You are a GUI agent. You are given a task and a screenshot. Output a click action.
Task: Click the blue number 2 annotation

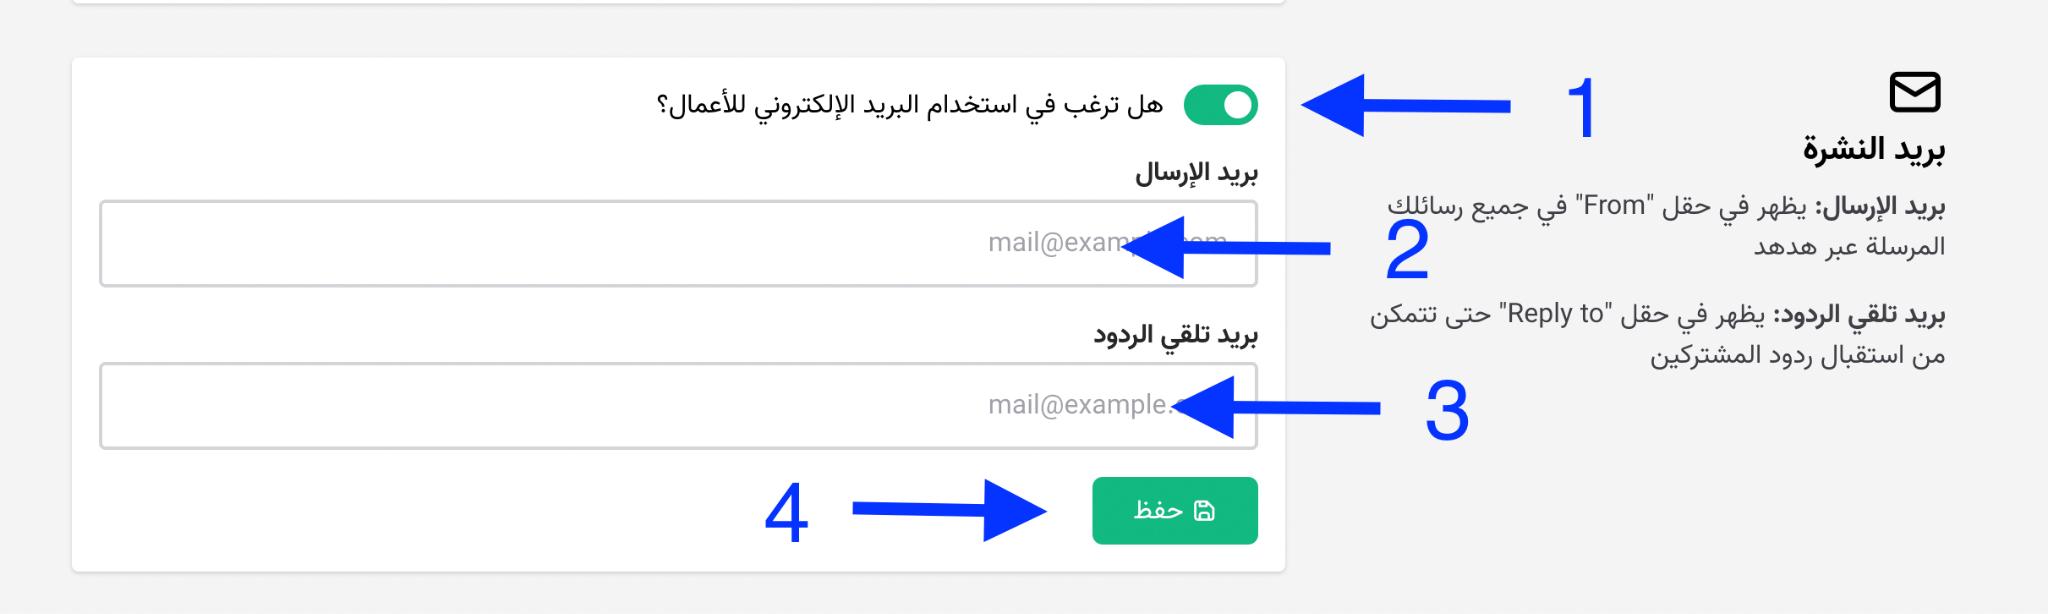click(1407, 251)
